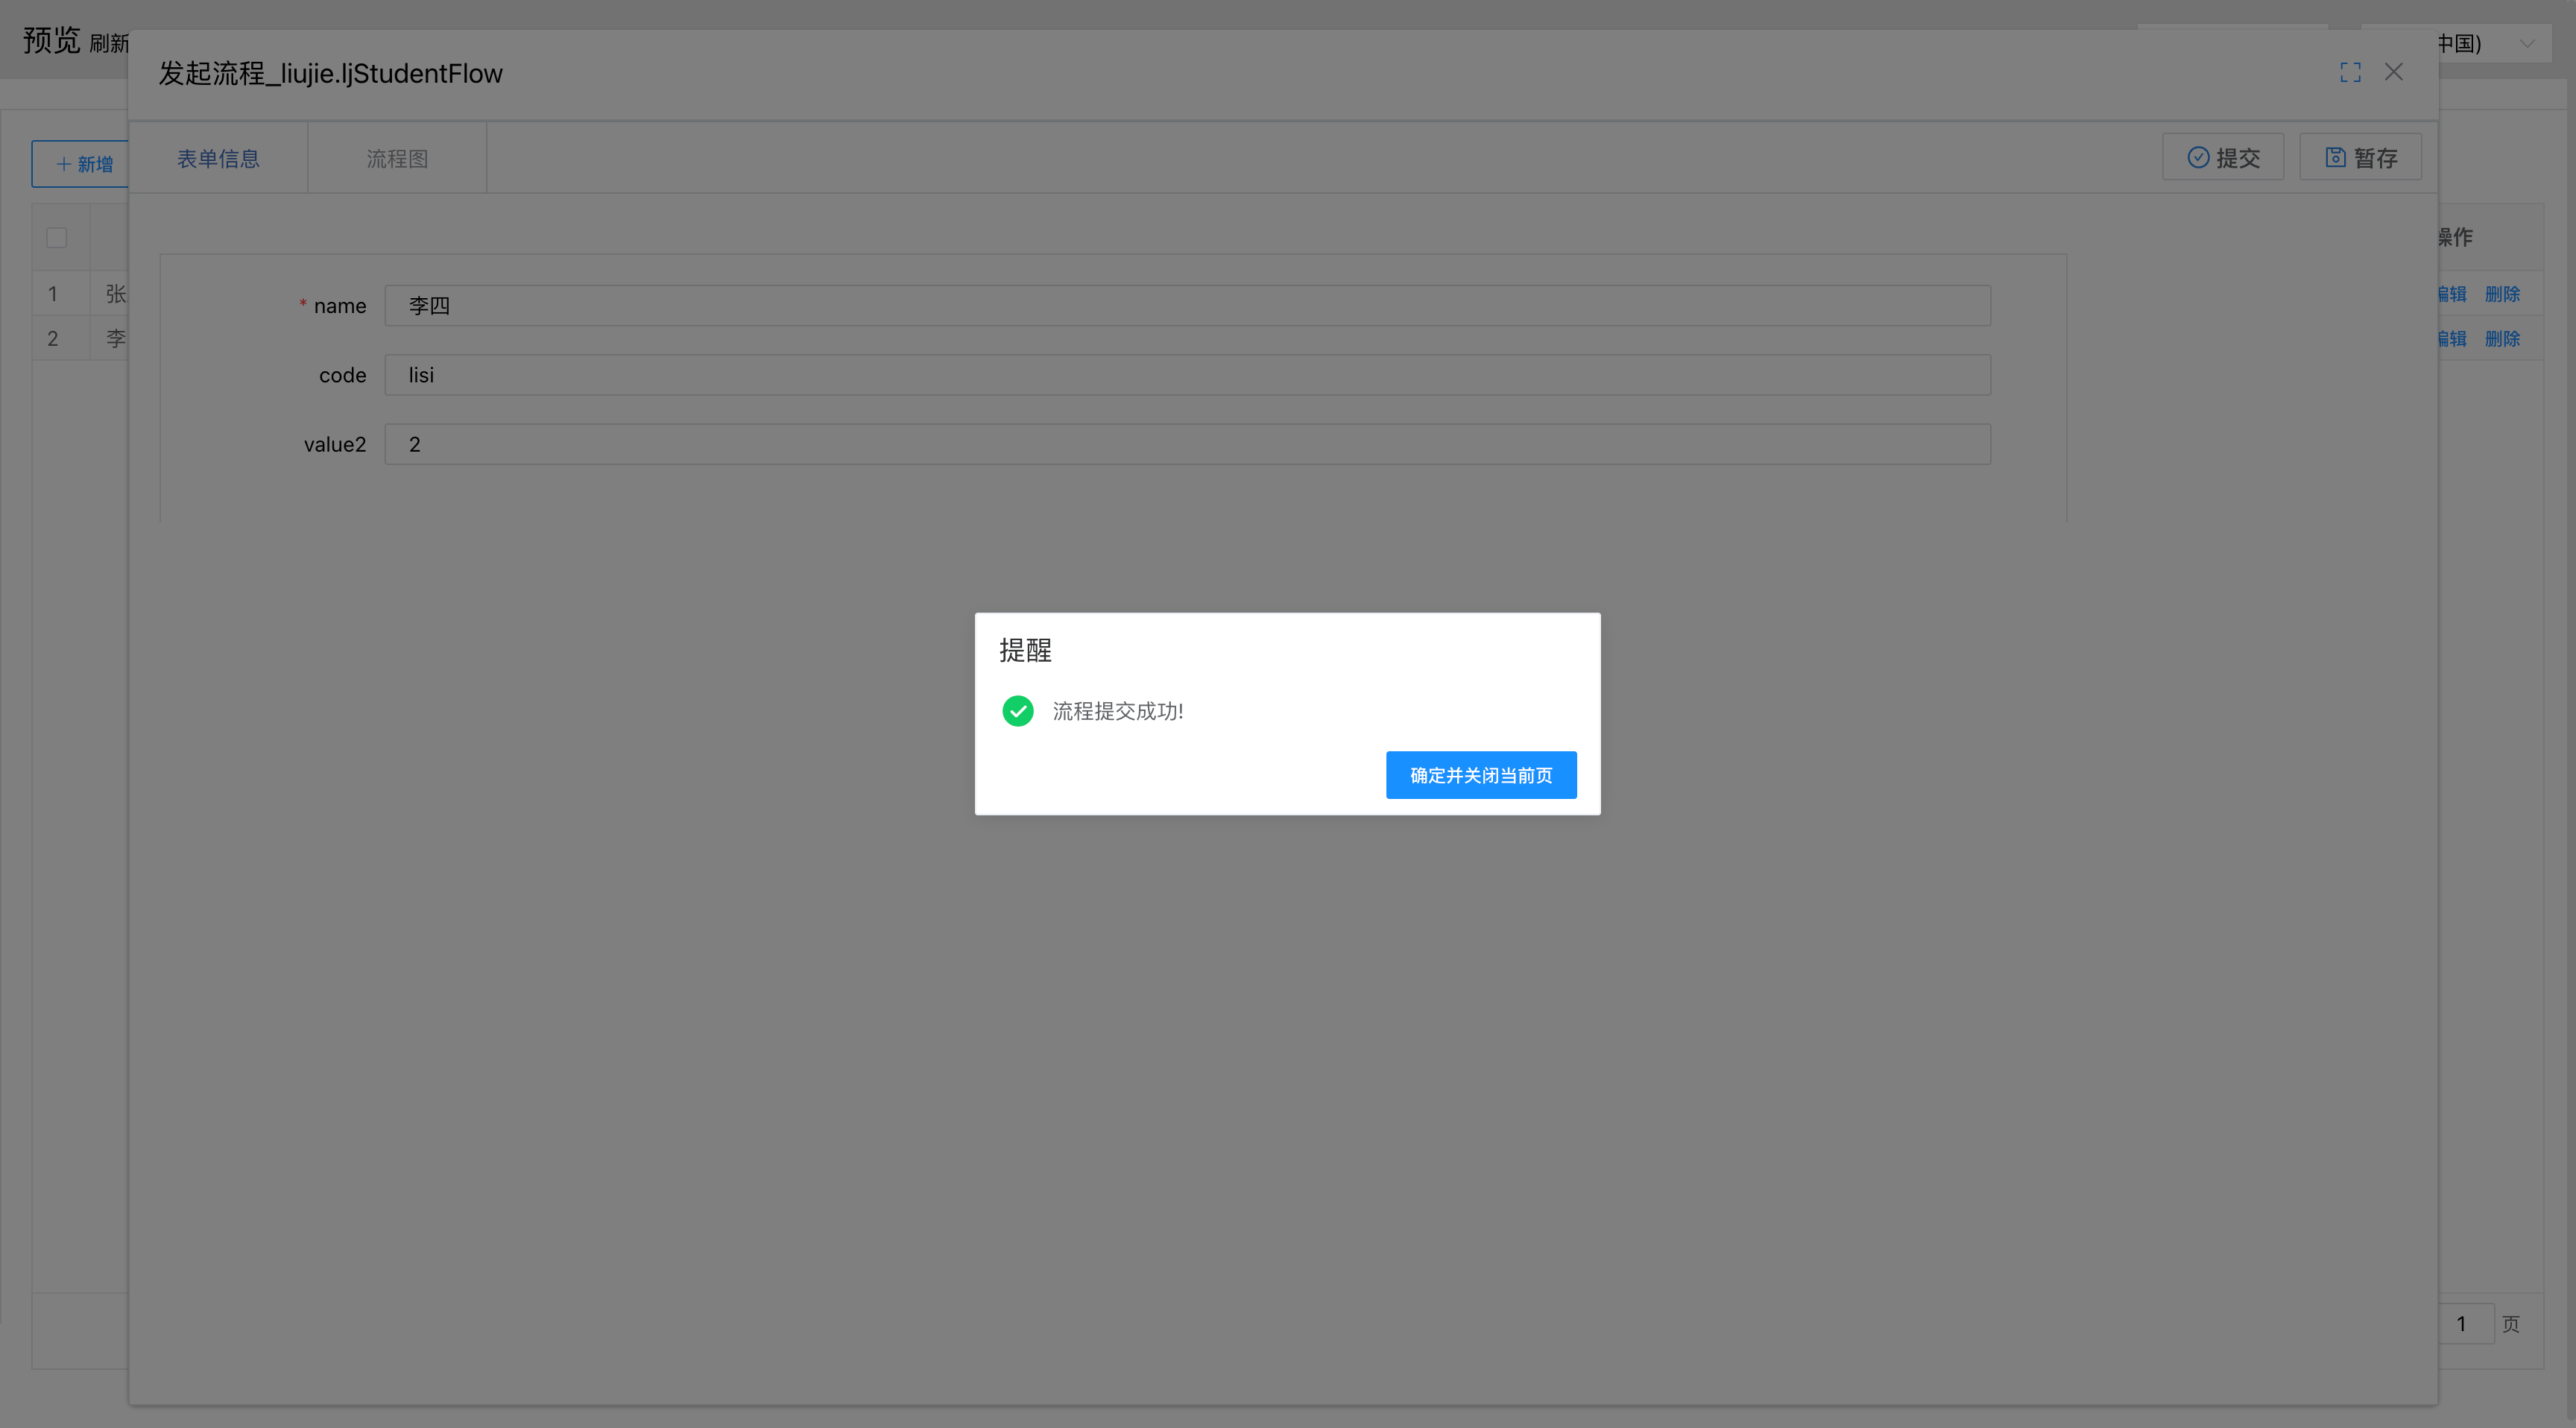Expand the language dropdown arrow

coord(2527,44)
